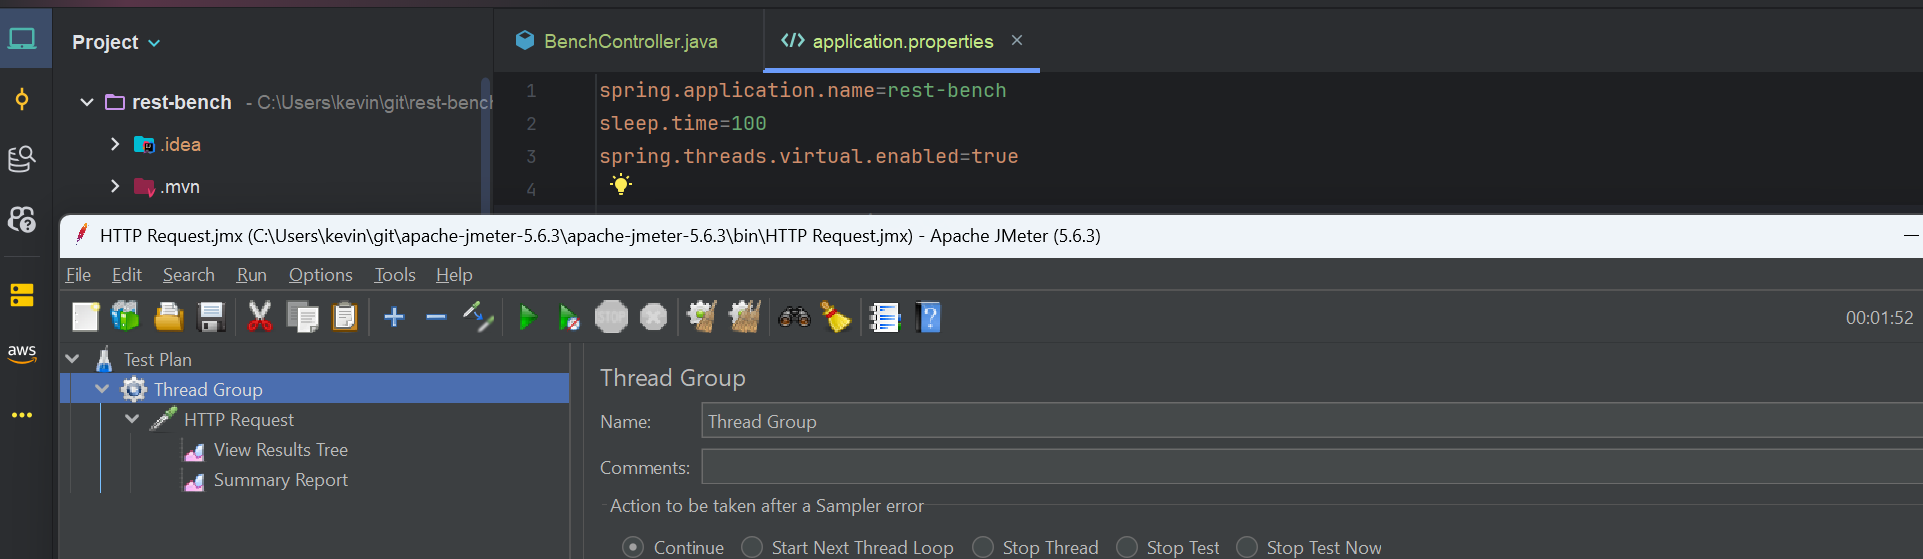Screen dimensions: 1923x559
Task: Select Stop Test Now radio button
Action: click(1247, 547)
